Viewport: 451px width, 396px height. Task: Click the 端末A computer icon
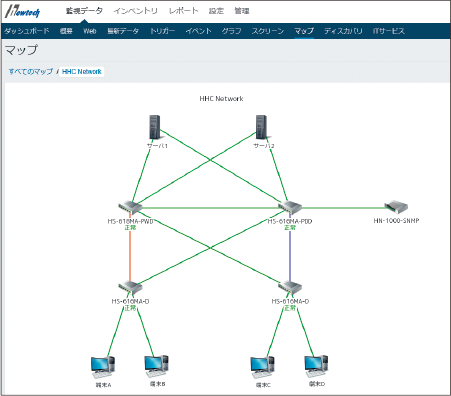coord(103,367)
